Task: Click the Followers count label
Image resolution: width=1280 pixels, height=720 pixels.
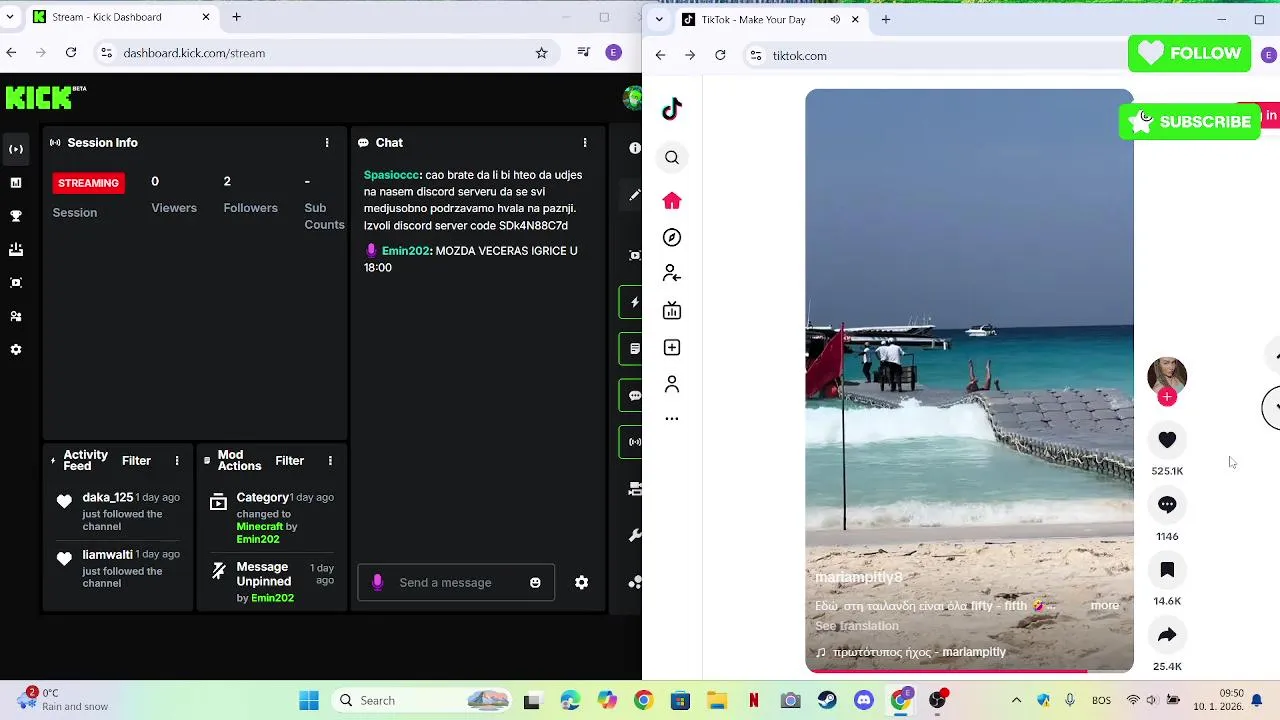Action: (x=250, y=208)
